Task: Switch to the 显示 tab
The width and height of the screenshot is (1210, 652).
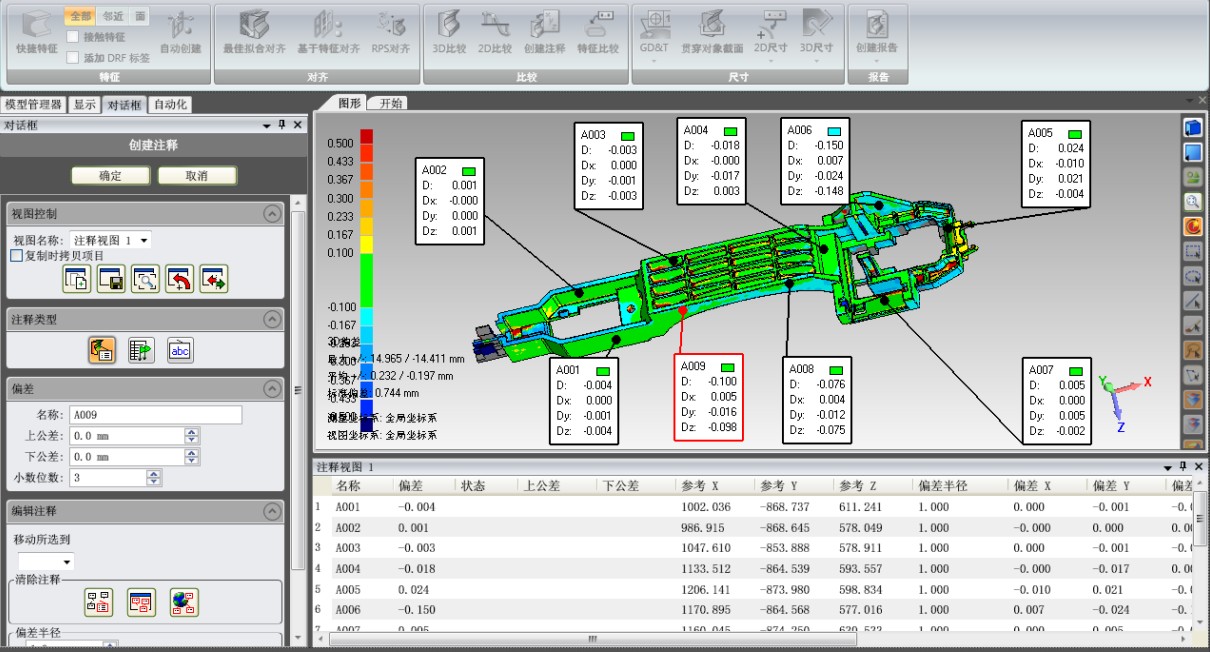Action: point(85,104)
